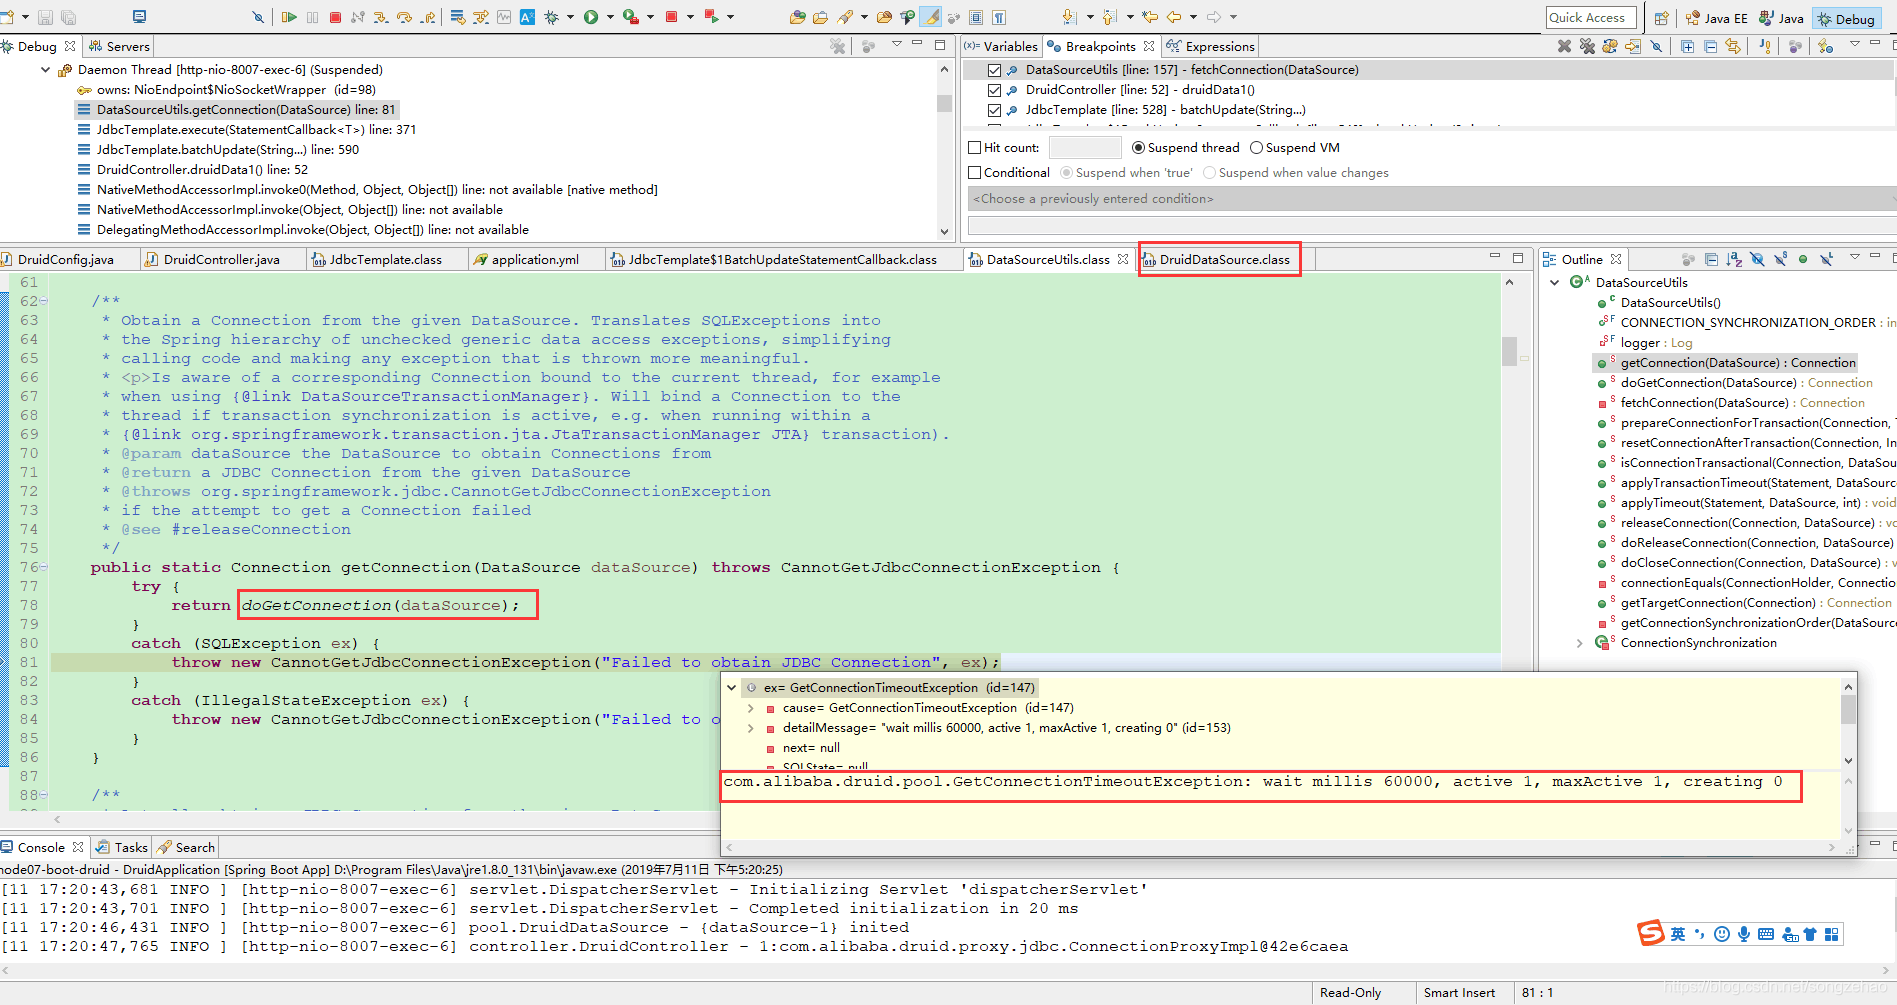Toggle Use Step Filters icon

[480, 17]
